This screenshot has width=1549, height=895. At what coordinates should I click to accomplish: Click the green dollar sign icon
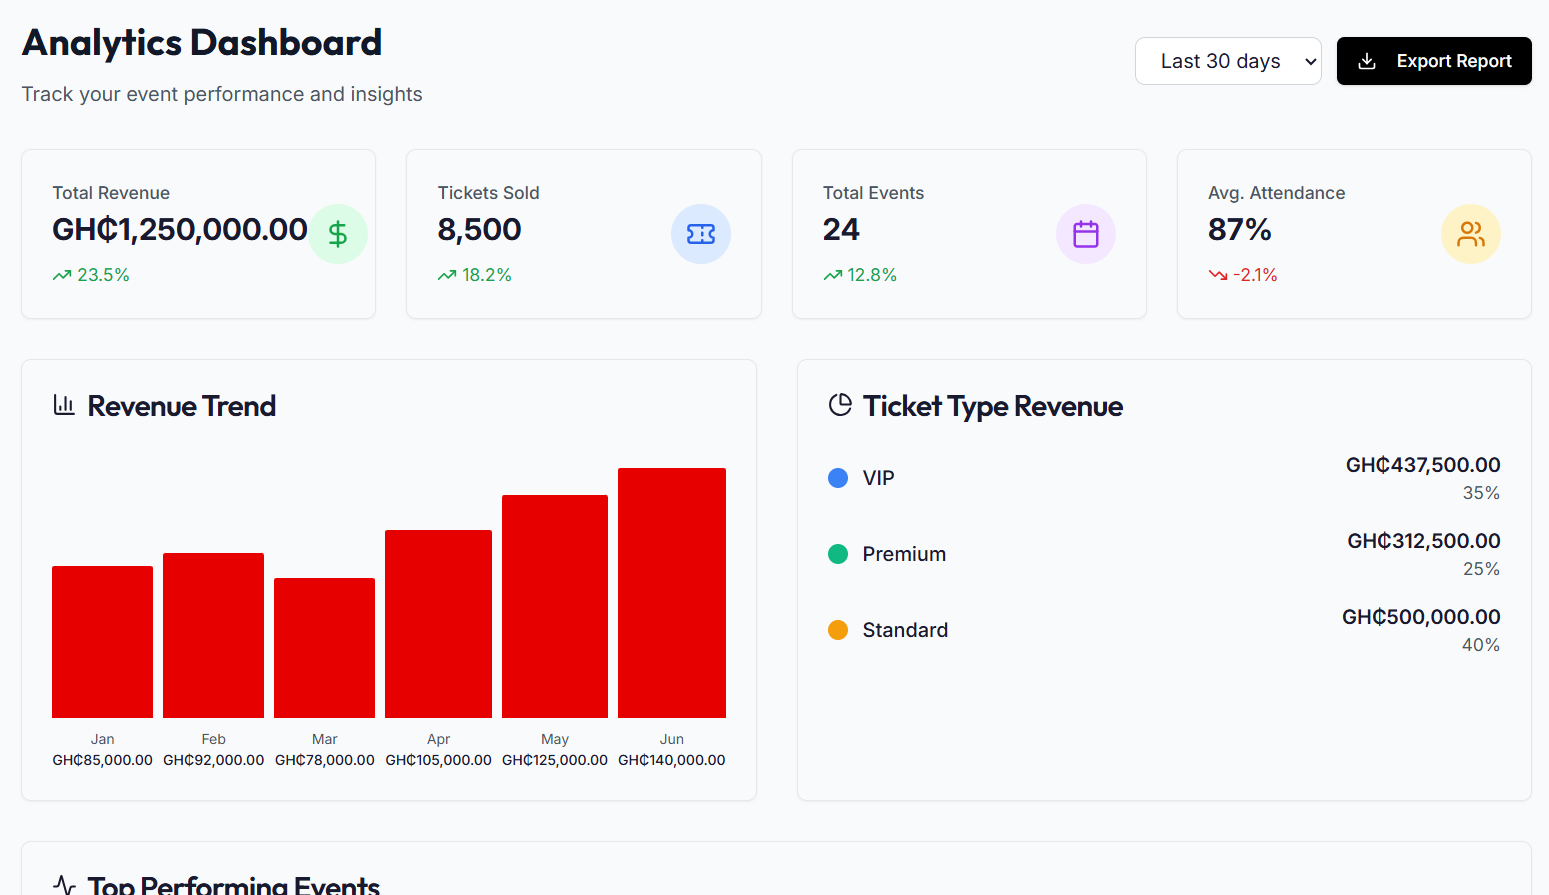pos(338,234)
